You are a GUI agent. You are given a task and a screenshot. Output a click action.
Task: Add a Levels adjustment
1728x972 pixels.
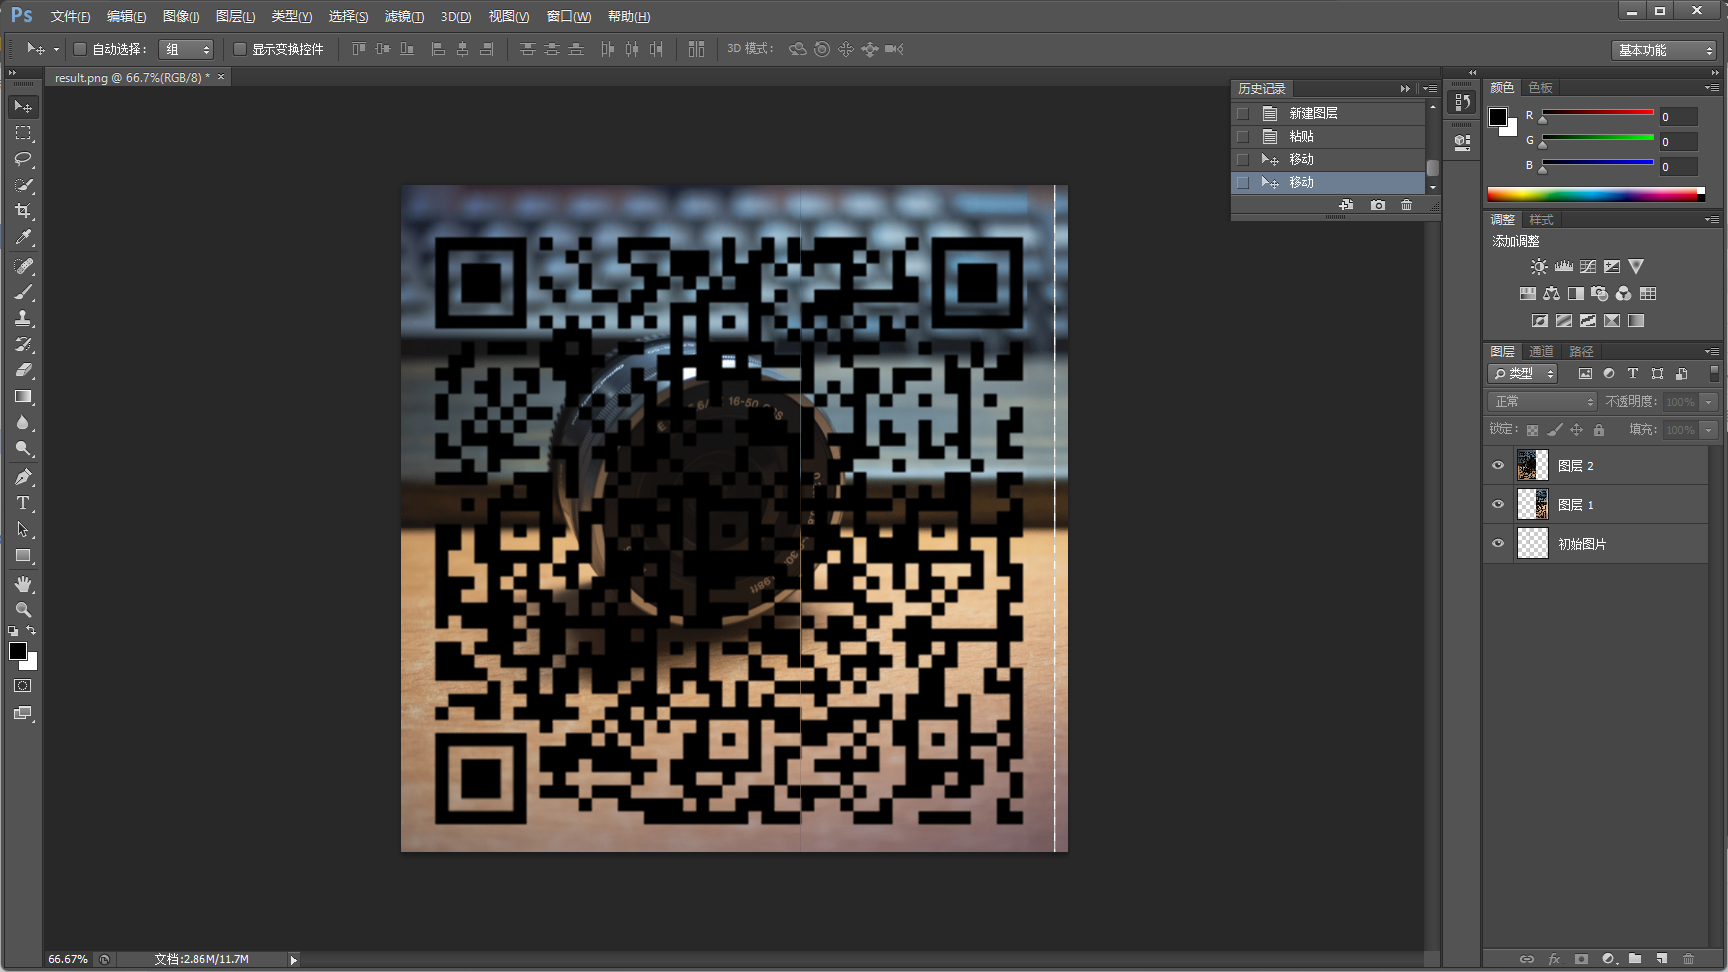click(x=1563, y=267)
